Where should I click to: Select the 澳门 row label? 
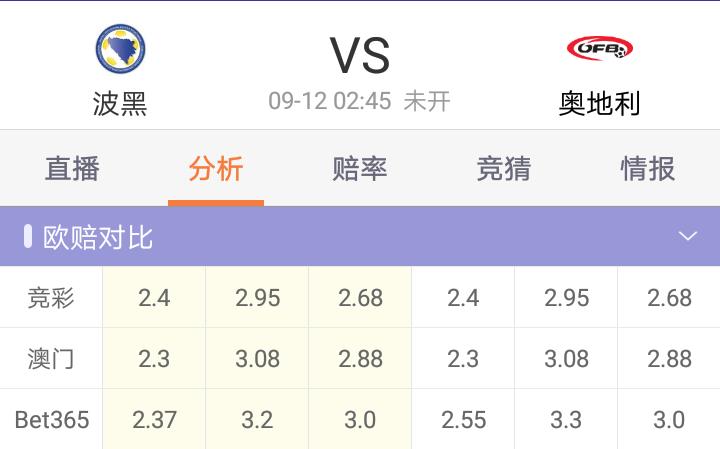[51, 359]
